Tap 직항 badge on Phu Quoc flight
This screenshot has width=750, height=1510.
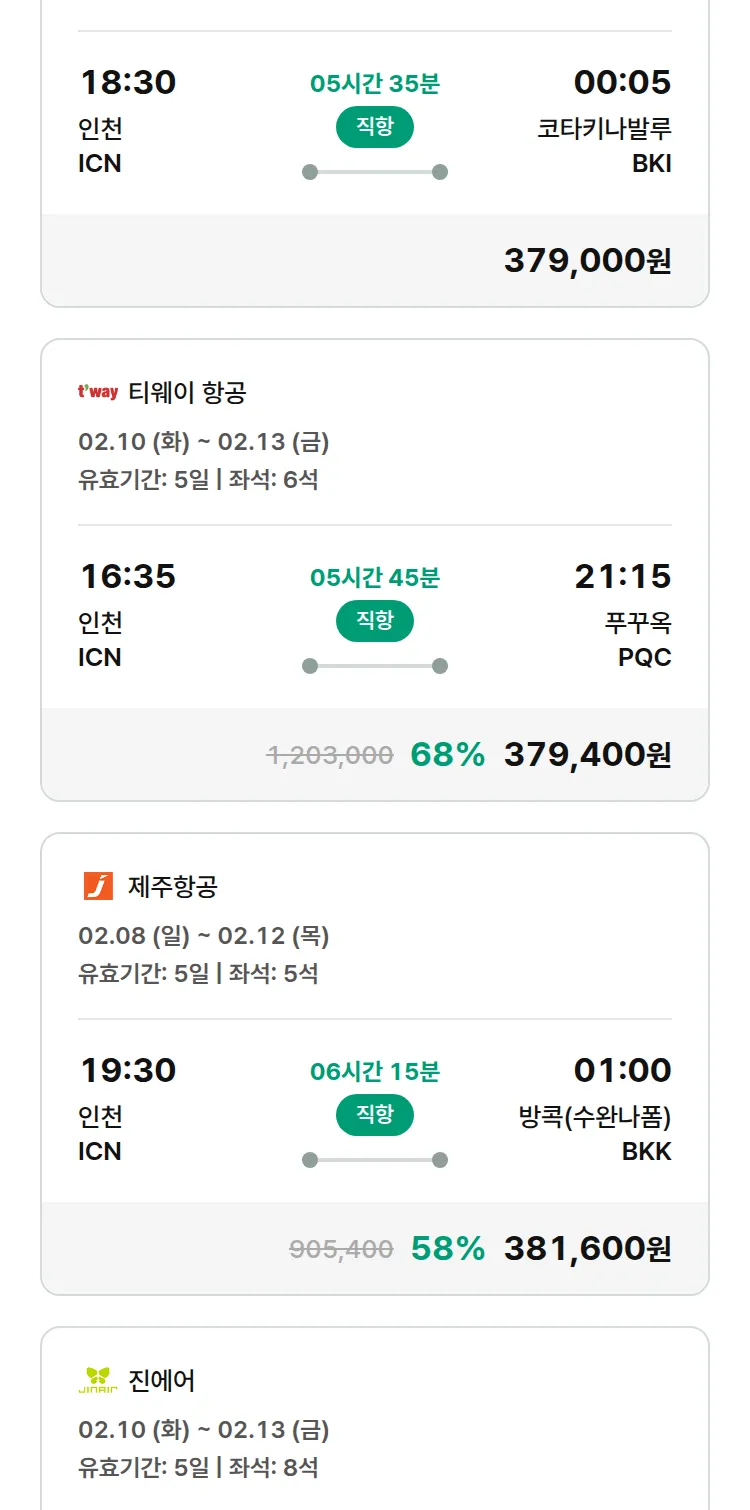coord(374,621)
